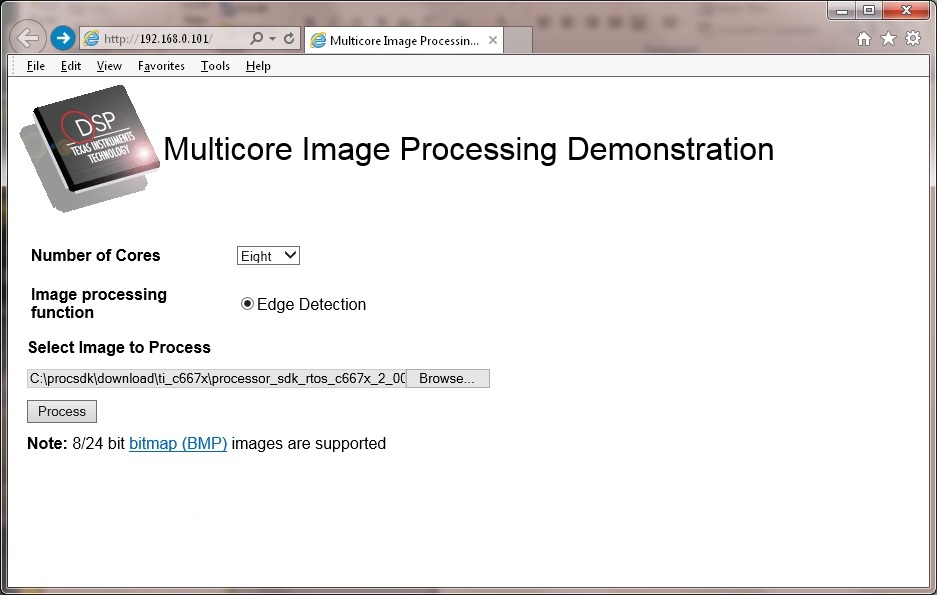Select the Edge Detection radio button
Screen dimensions: 937x595
tap(247, 303)
